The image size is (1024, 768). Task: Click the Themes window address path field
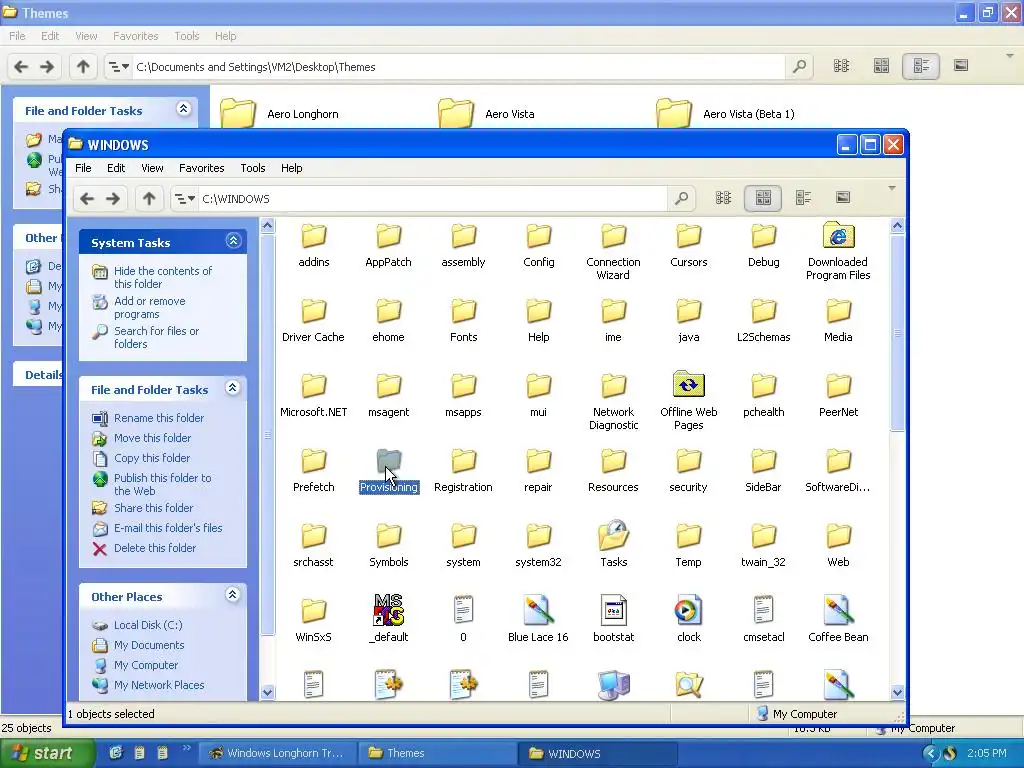(x=458, y=67)
